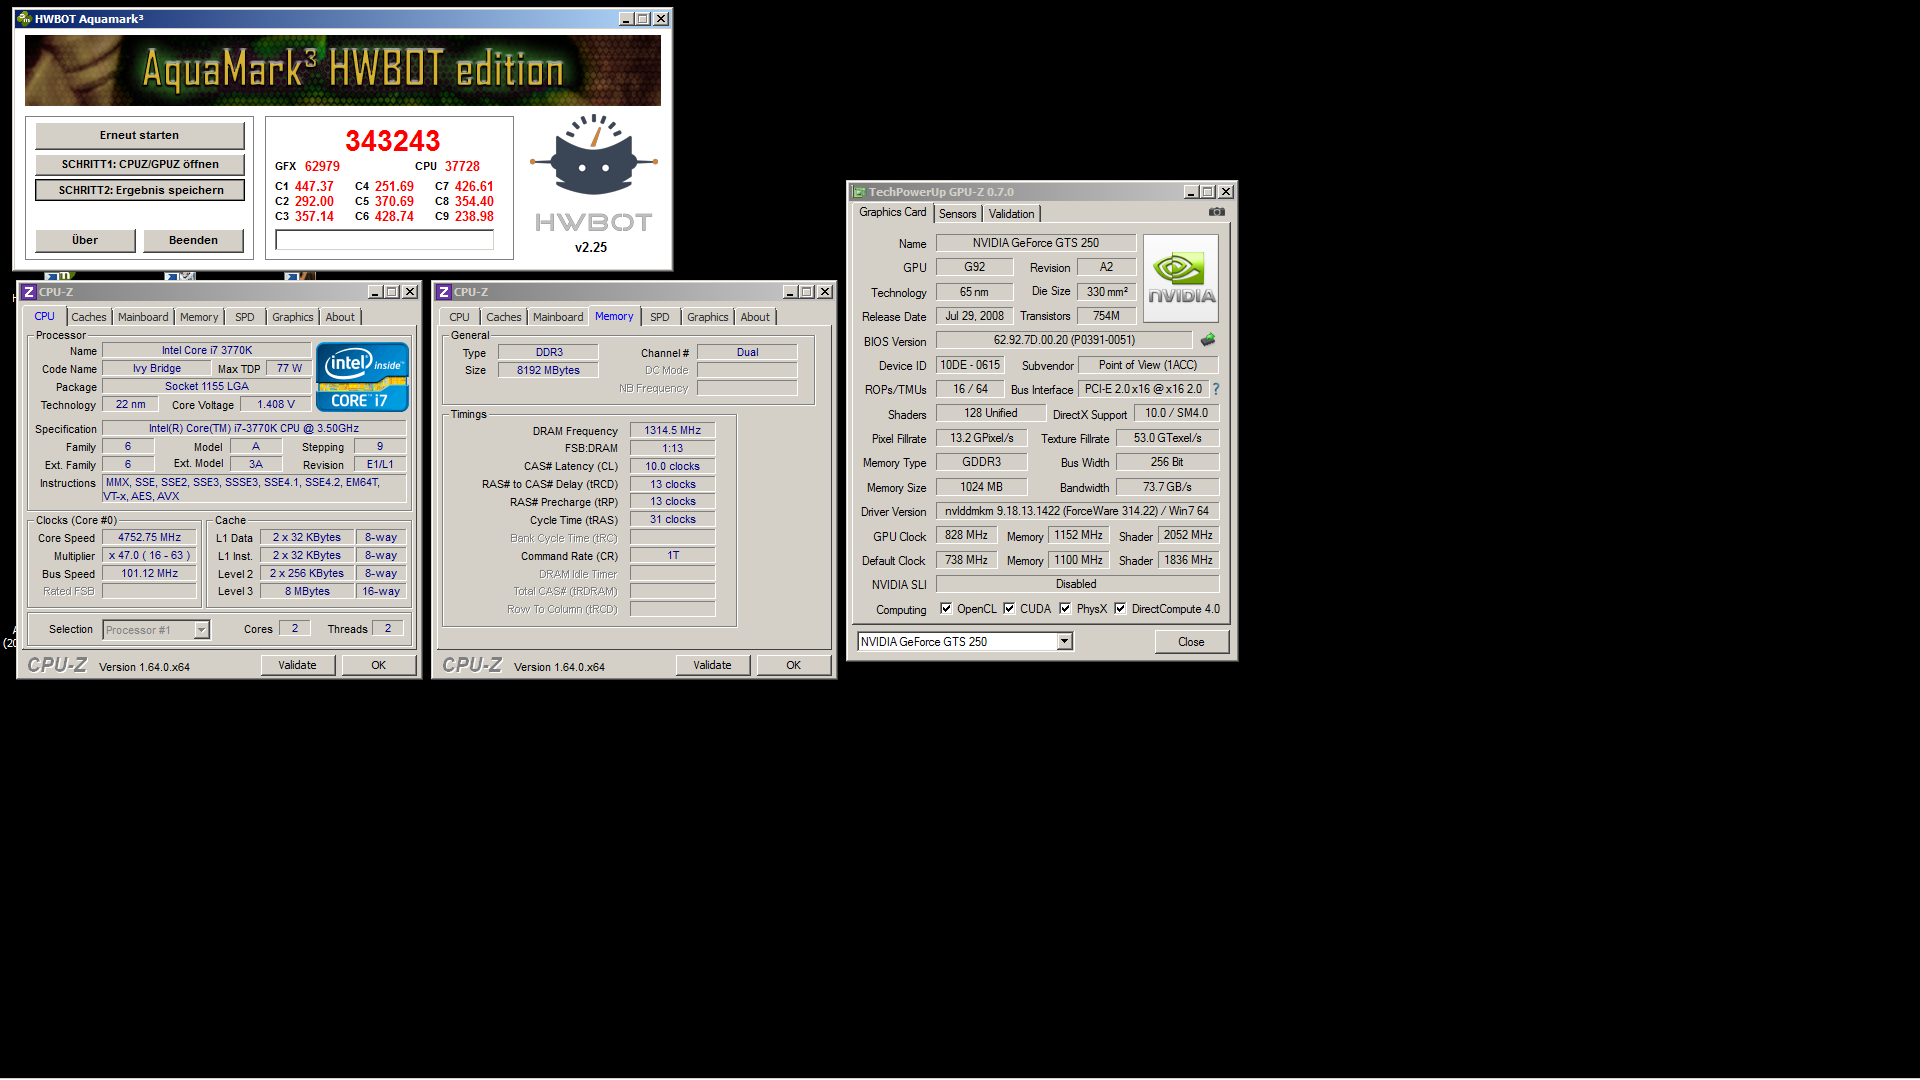Click the Multiplier value x 47.0
The image size is (1920, 1080).
[x=150, y=555]
